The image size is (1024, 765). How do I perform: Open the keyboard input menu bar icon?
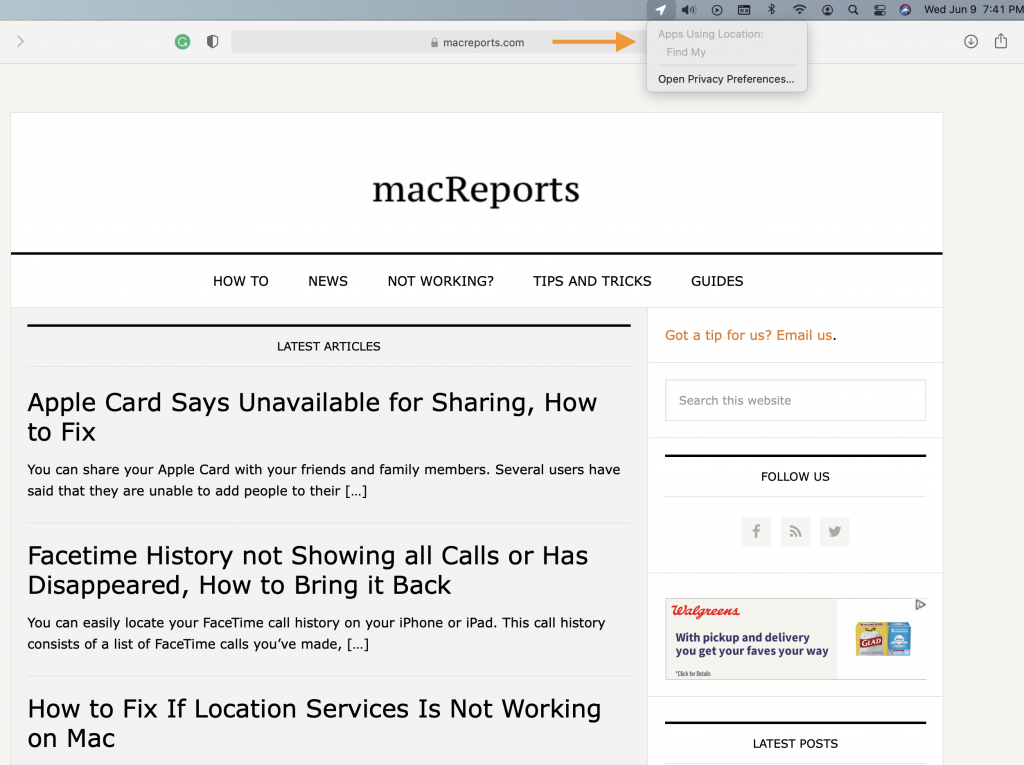(x=744, y=10)
